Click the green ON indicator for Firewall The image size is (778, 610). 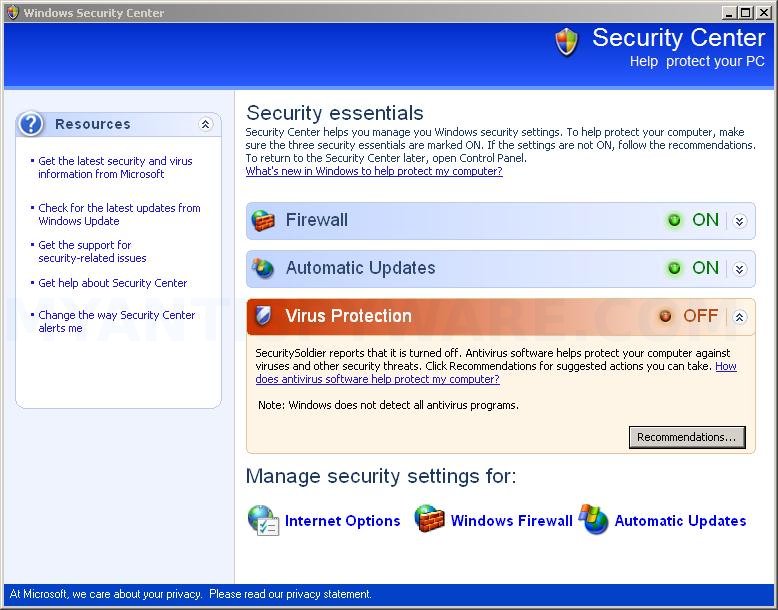(x=674, y=220)
